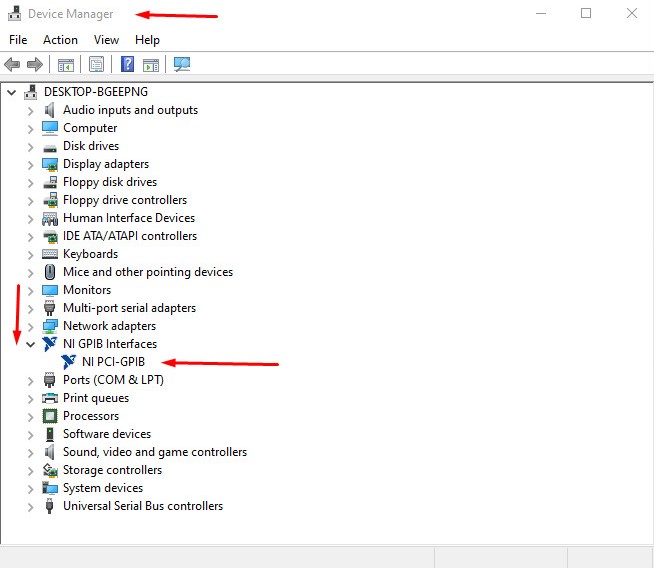Open the View menu
This screenshot has height=568, width=654.
pyautogui.click(x=106, y=40)
